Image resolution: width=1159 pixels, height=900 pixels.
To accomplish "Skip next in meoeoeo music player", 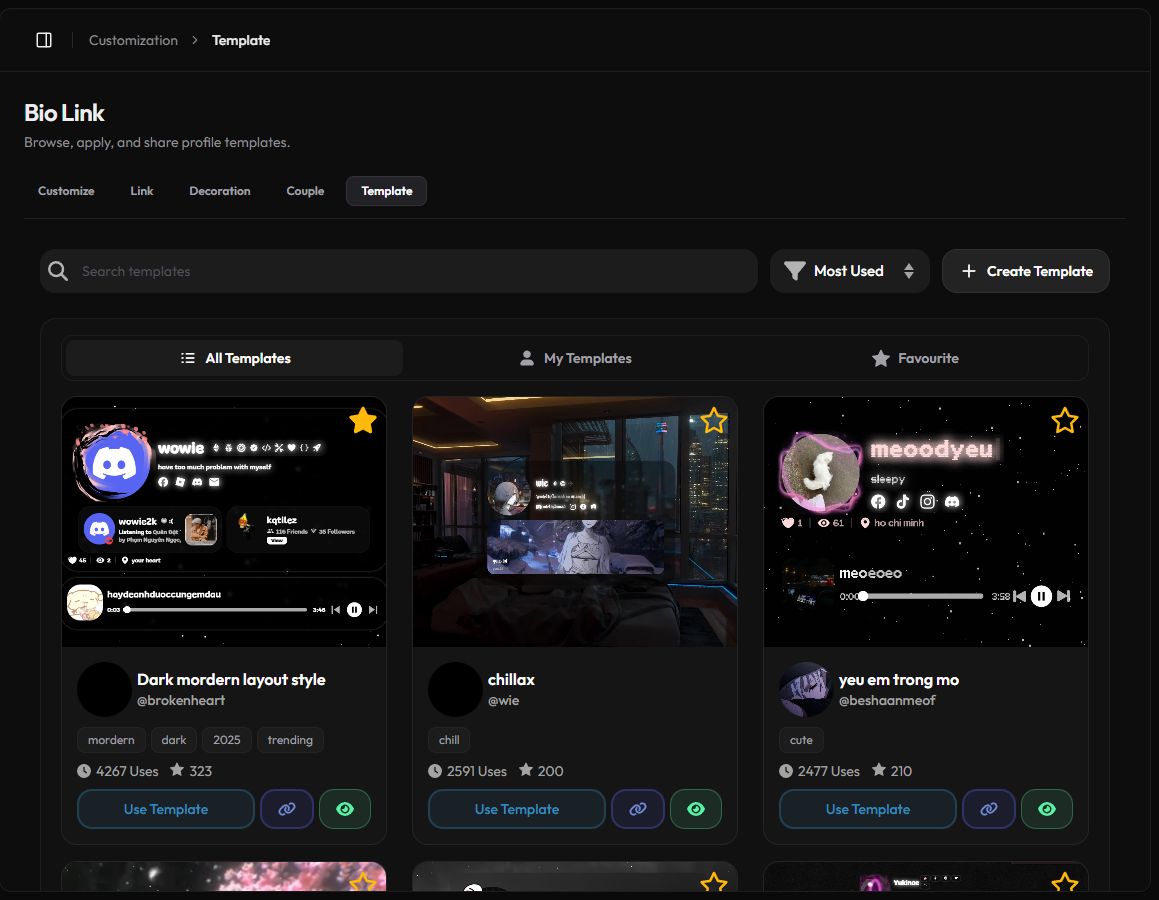I will [1064, 596].
